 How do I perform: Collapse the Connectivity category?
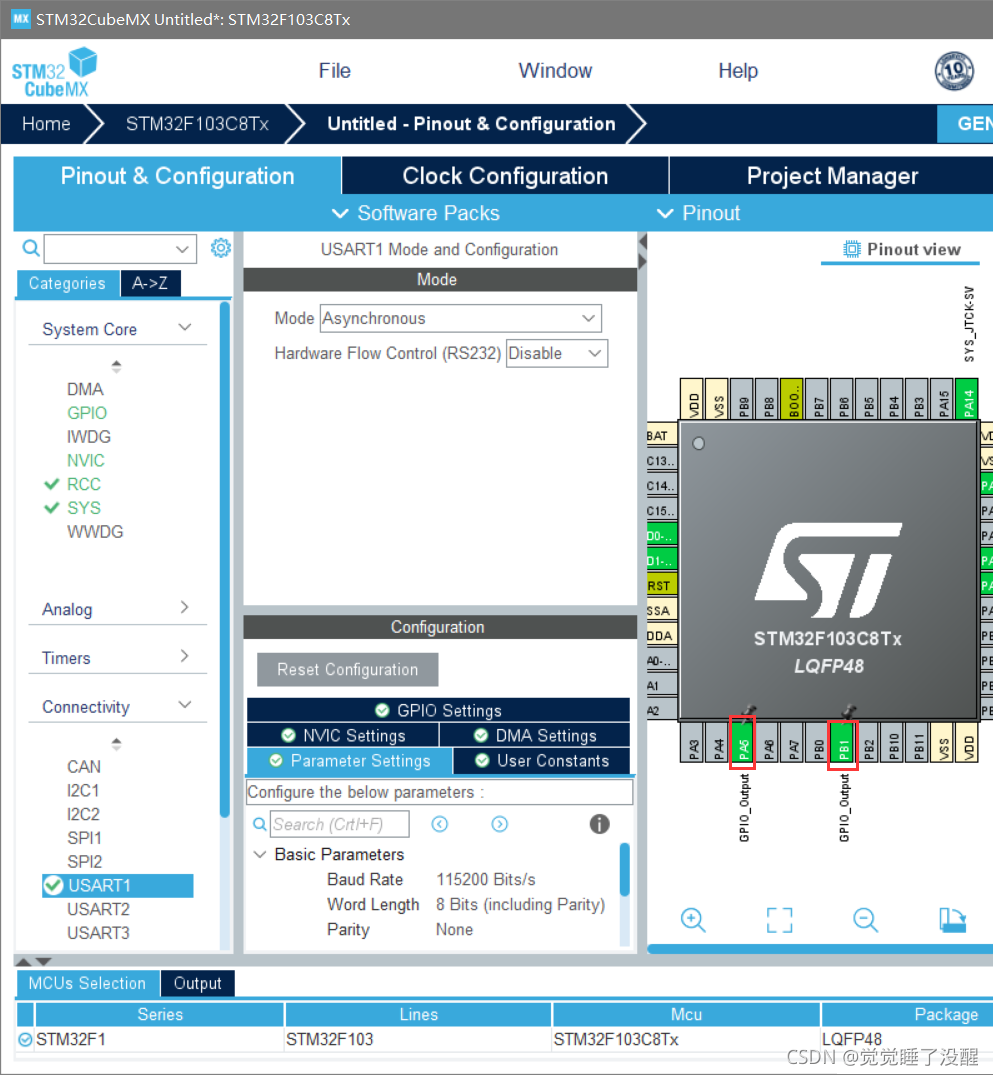(184, 705)
